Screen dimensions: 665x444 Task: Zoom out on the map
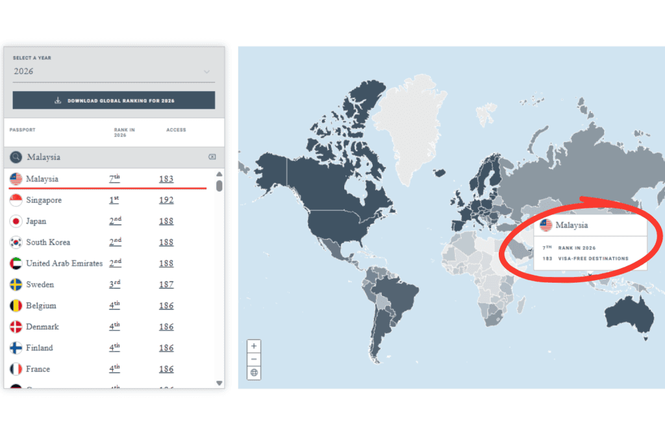coord(254,359)
